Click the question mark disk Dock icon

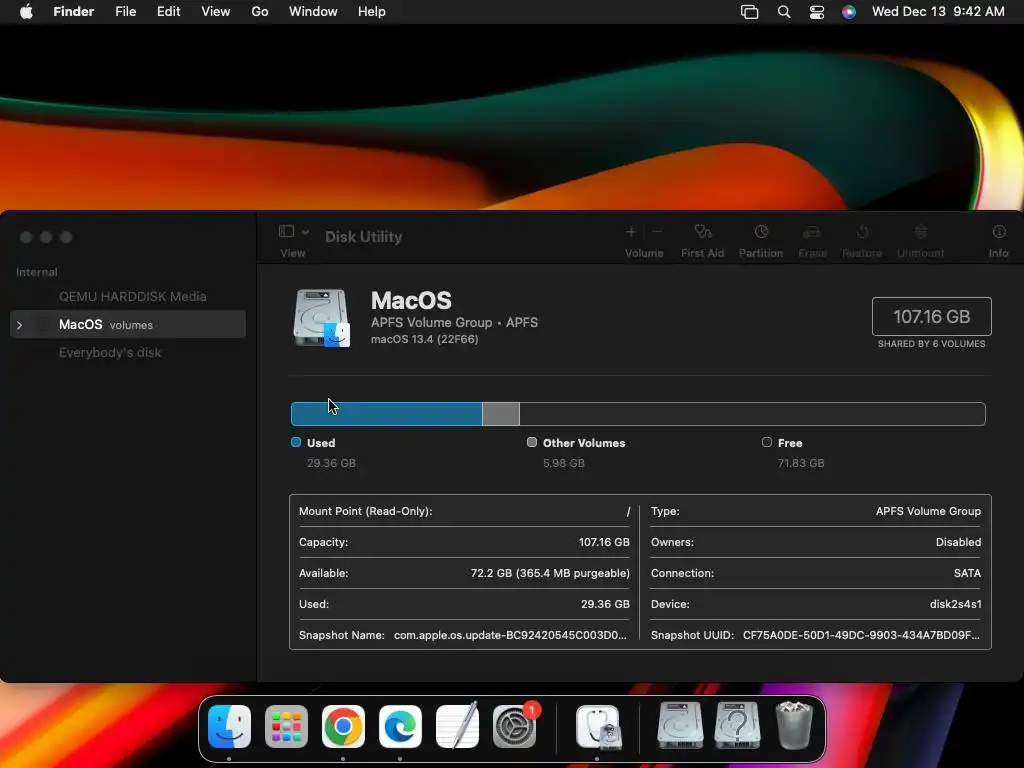click(x=737, y=725)
